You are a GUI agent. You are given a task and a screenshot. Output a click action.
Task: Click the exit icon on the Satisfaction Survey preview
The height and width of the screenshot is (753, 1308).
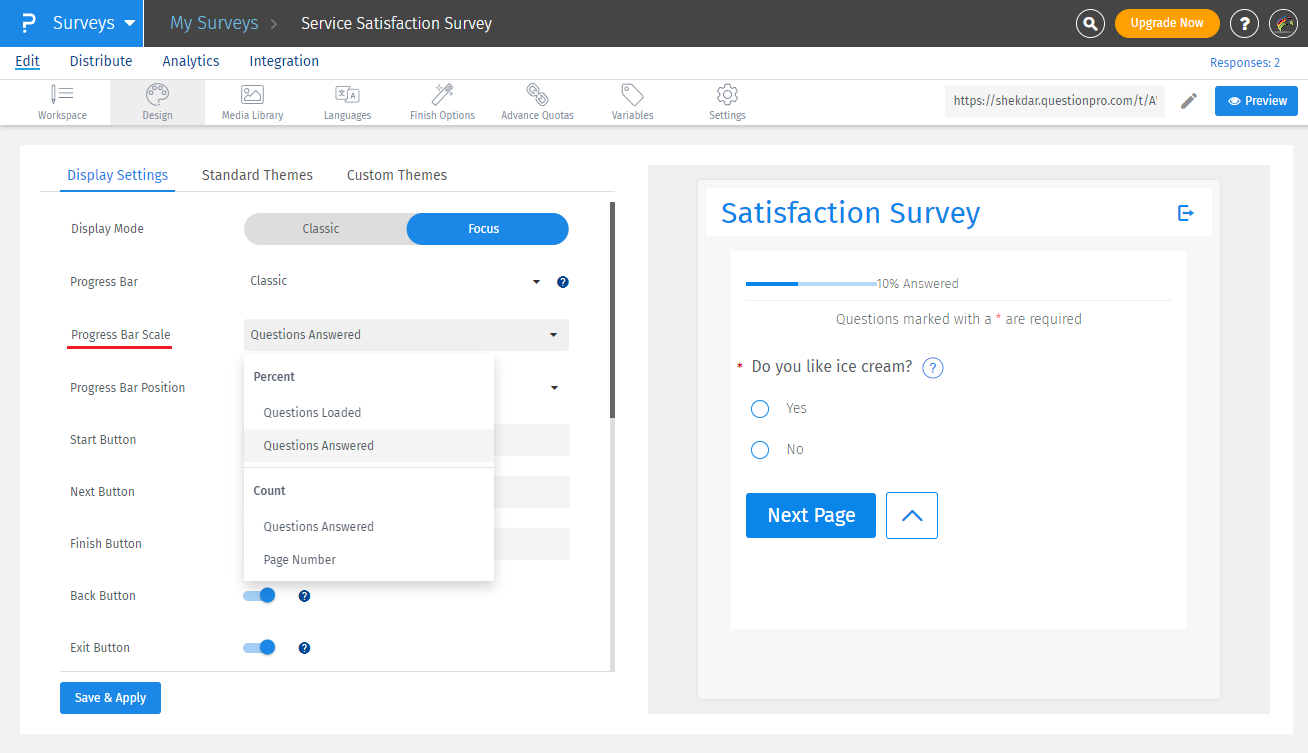1186,212
